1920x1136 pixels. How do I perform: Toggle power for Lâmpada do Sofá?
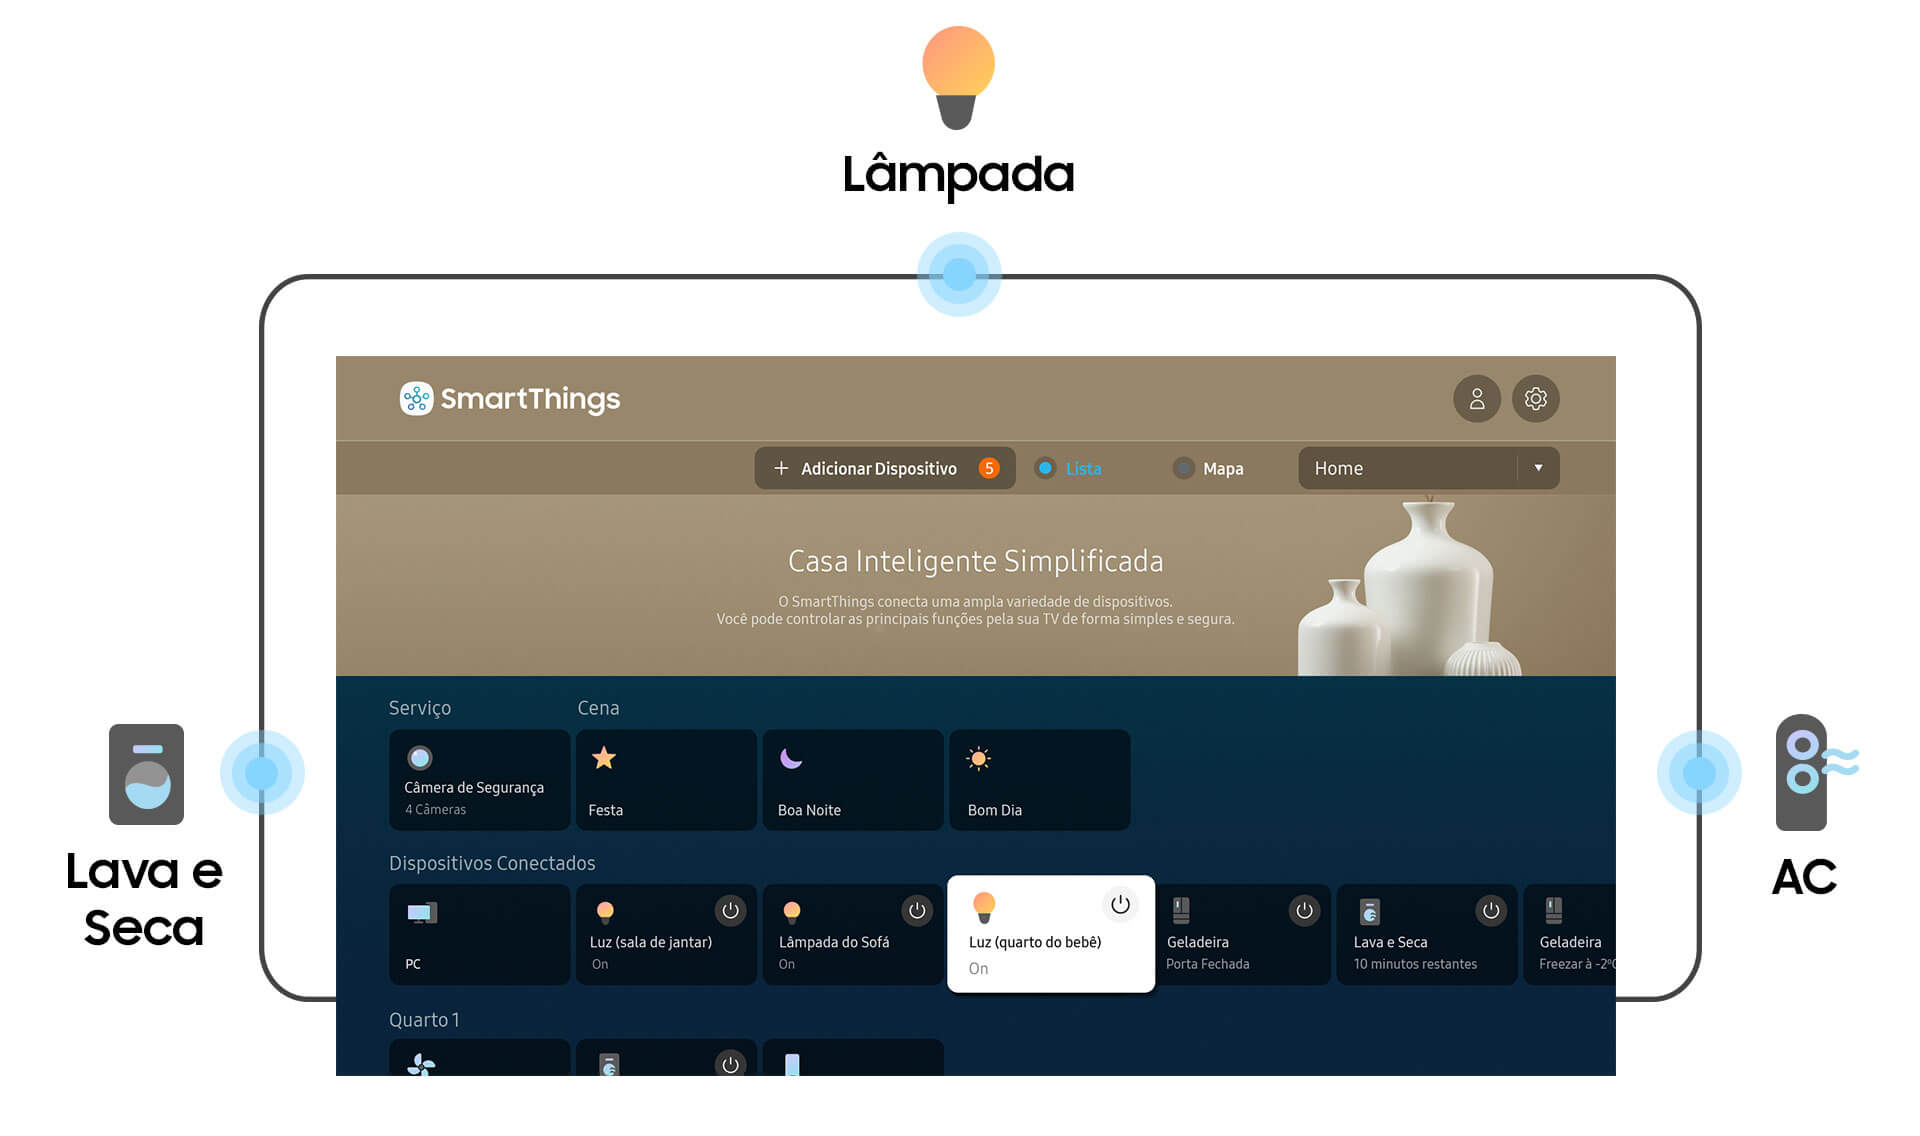pyautogui.click(x=917, y=911)
